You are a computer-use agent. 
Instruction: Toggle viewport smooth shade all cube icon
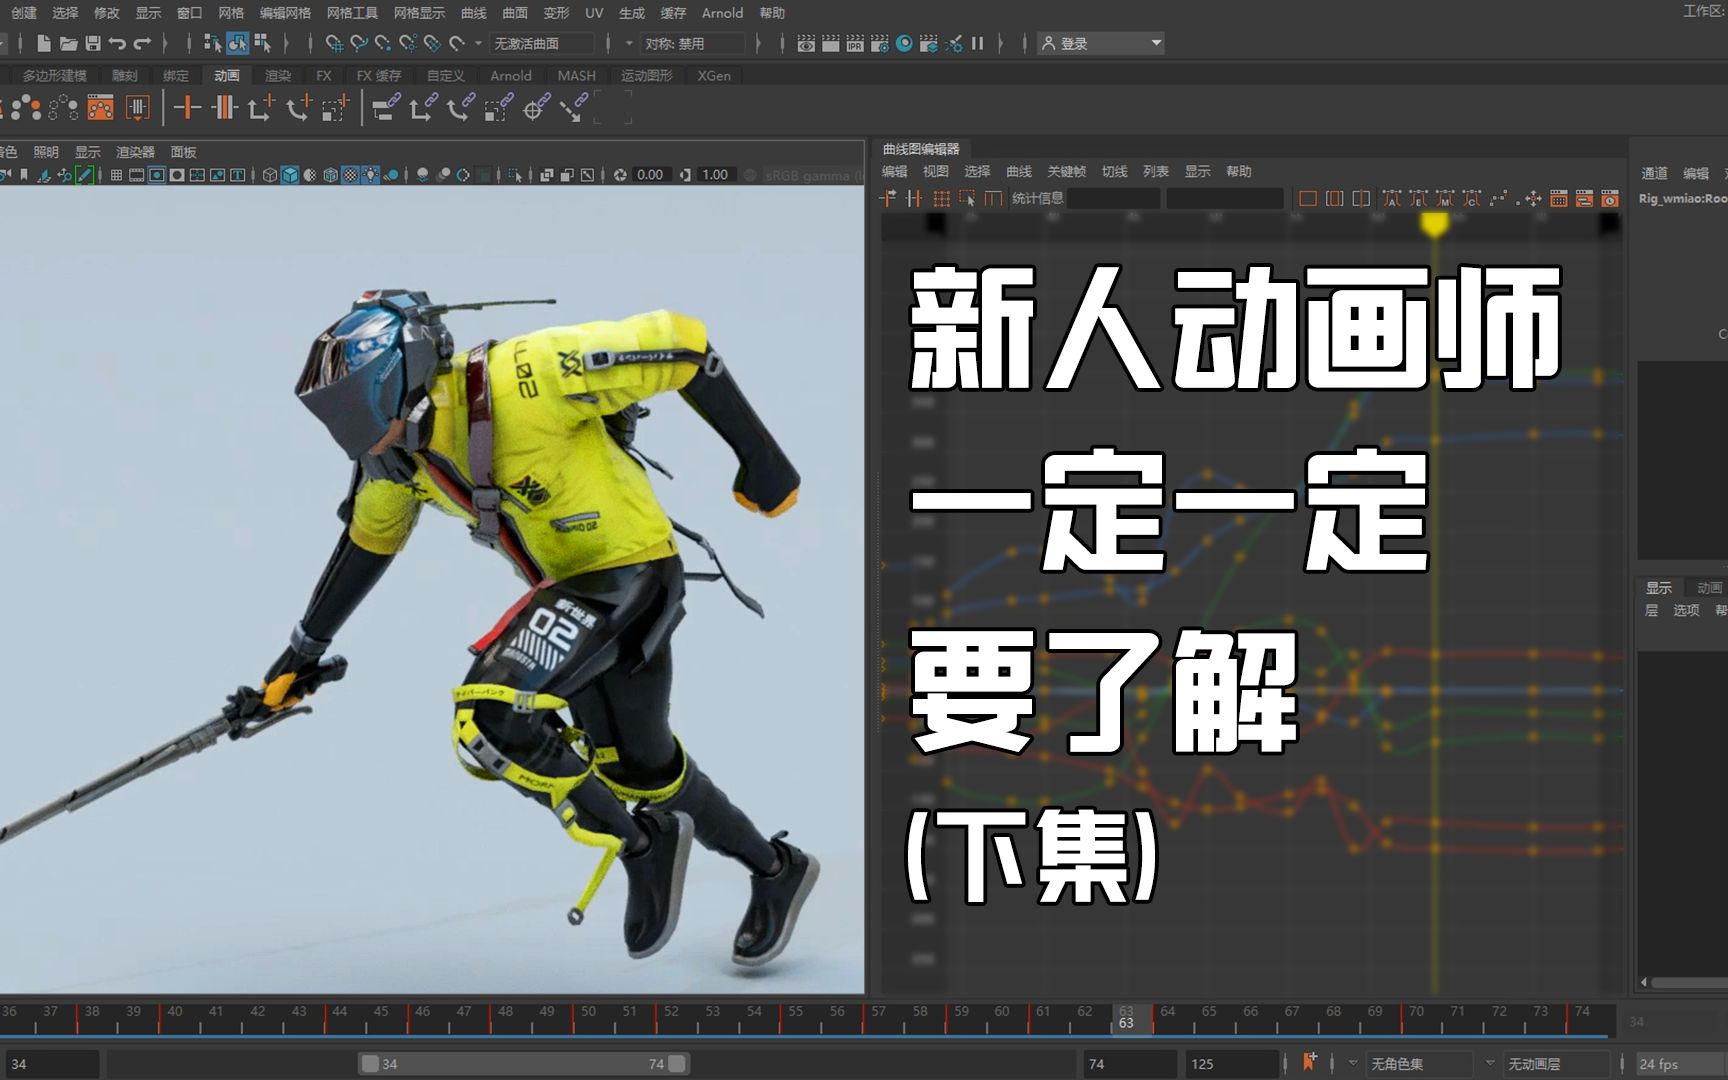pos(290,175)
